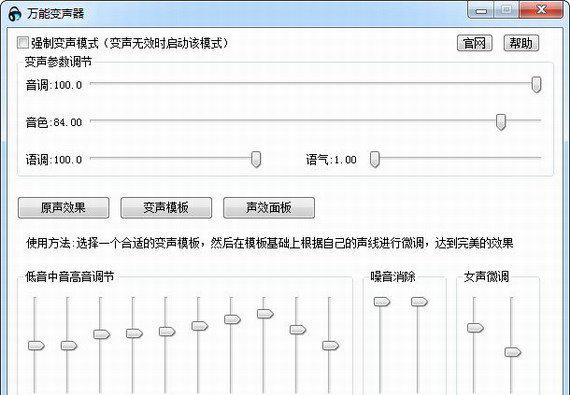
Task: Minimize the 万能变声器 window
Action: [481, 11]
